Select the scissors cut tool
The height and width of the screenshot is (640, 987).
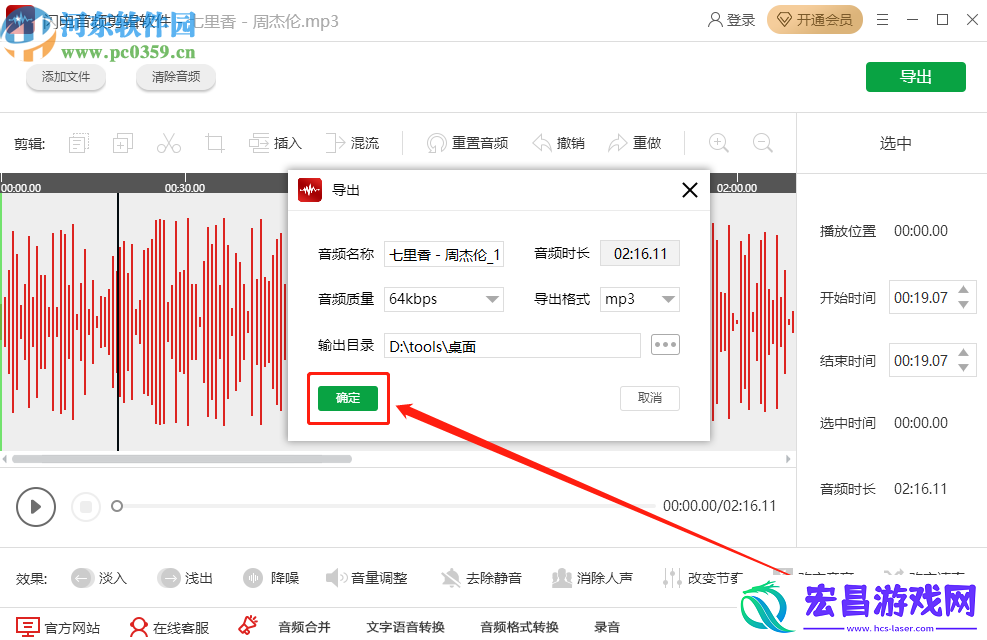(169, 143)
